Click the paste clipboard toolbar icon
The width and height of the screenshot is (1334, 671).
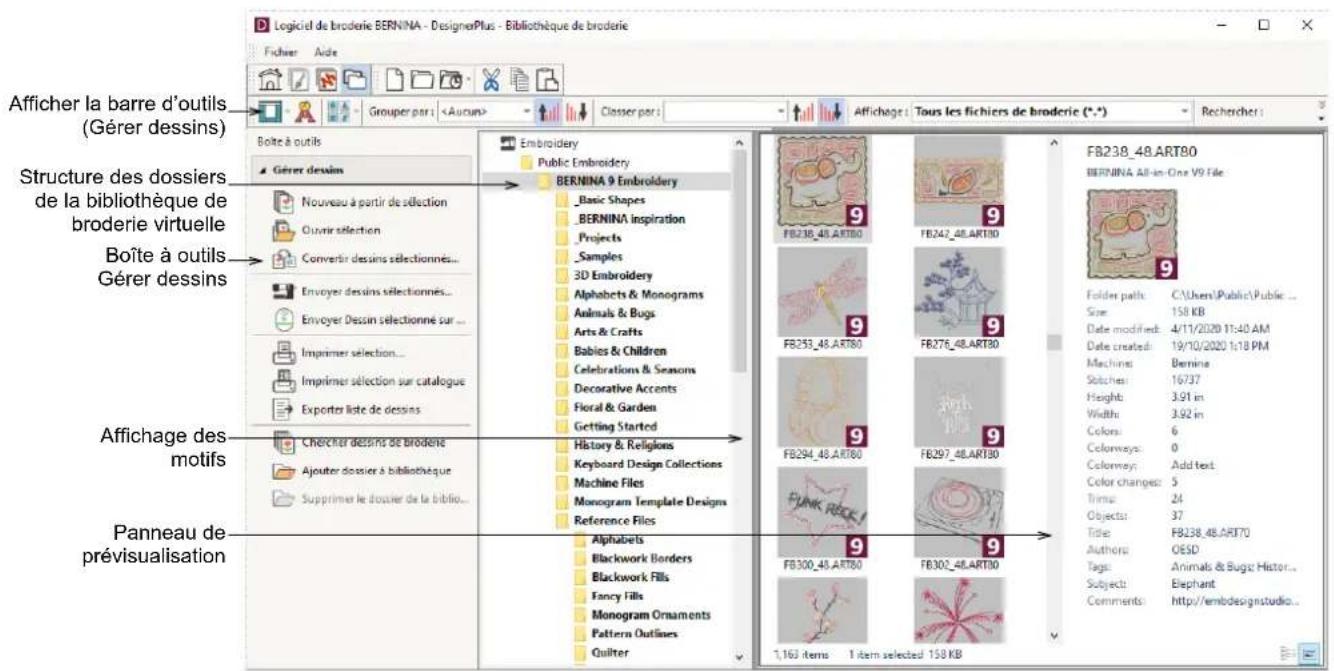(x=547, y=80)
